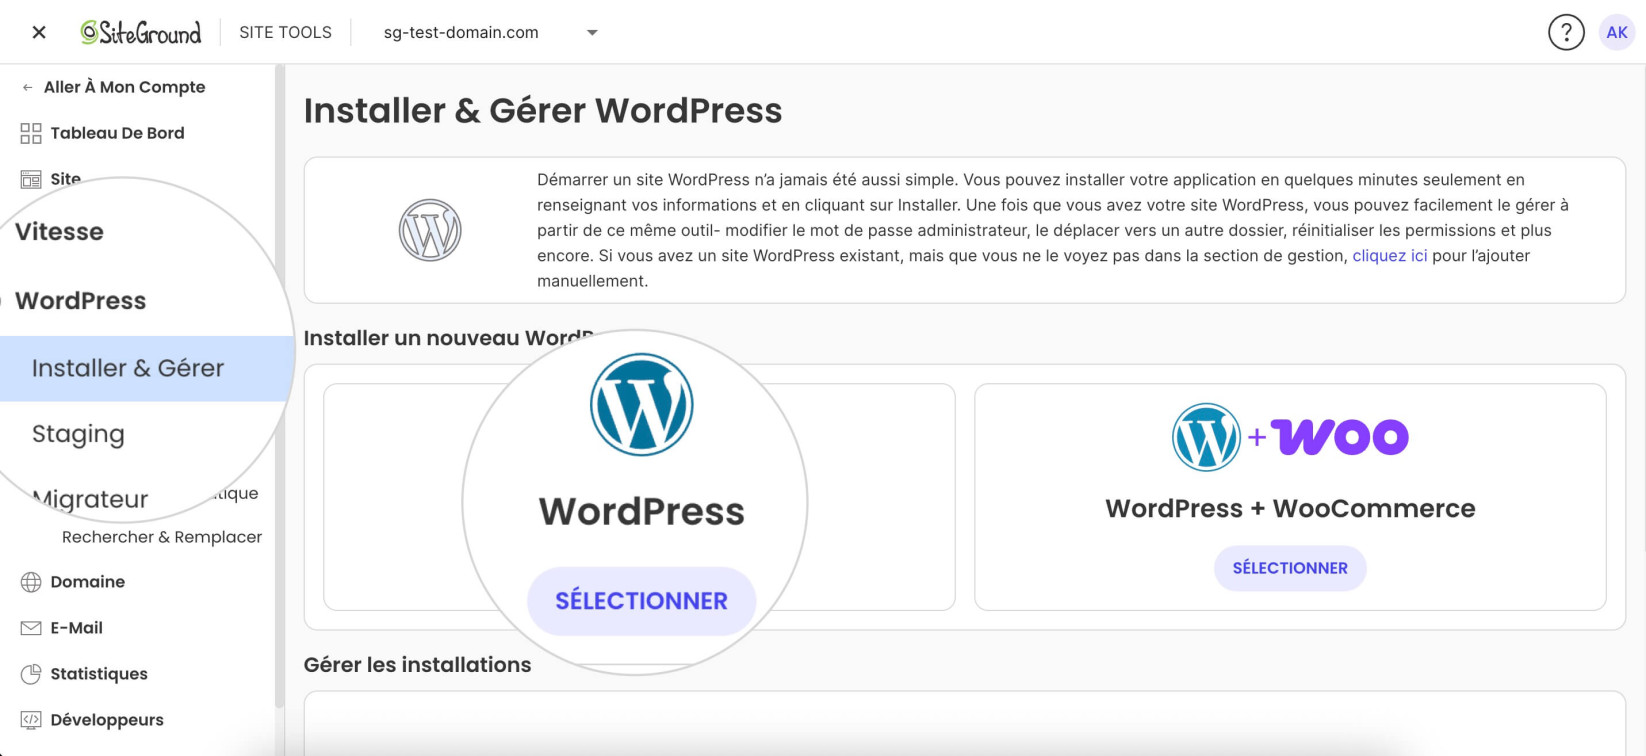Click the gray WordPress logo in description
Viewport: 1646px width, 756px height.
[430, 230]
